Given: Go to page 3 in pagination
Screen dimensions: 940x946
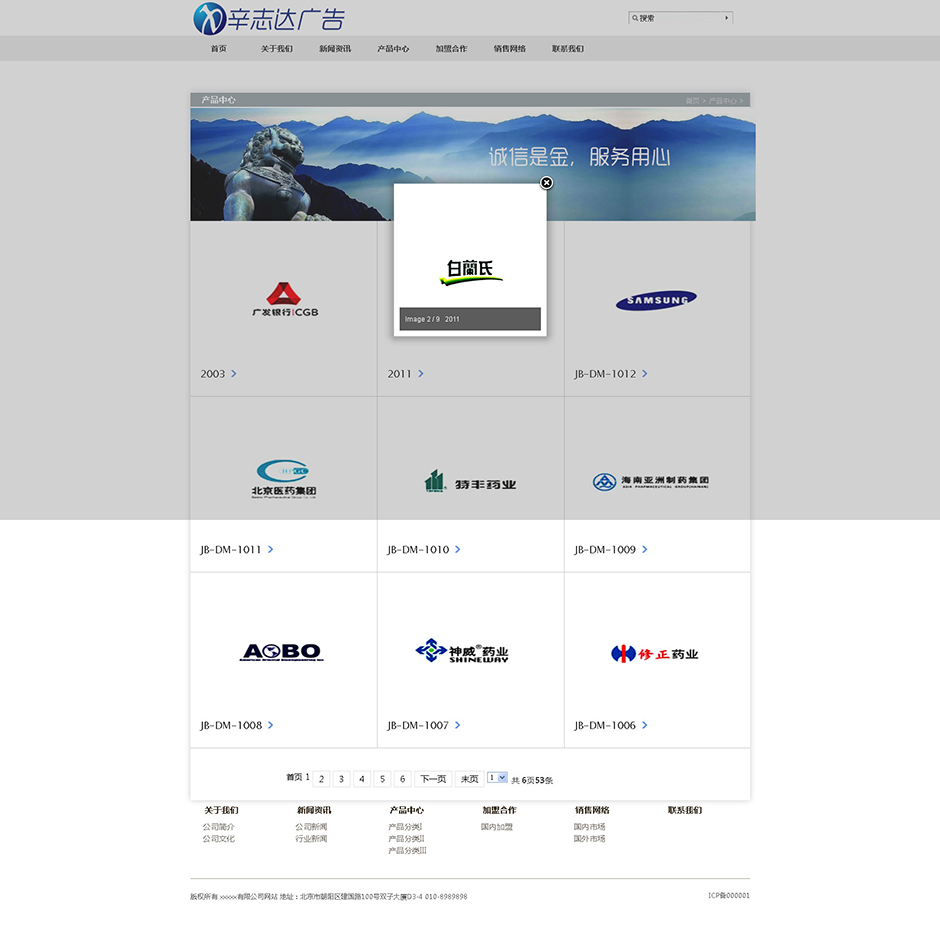Looking at the screenshot, I should click(x=341, y=779).
